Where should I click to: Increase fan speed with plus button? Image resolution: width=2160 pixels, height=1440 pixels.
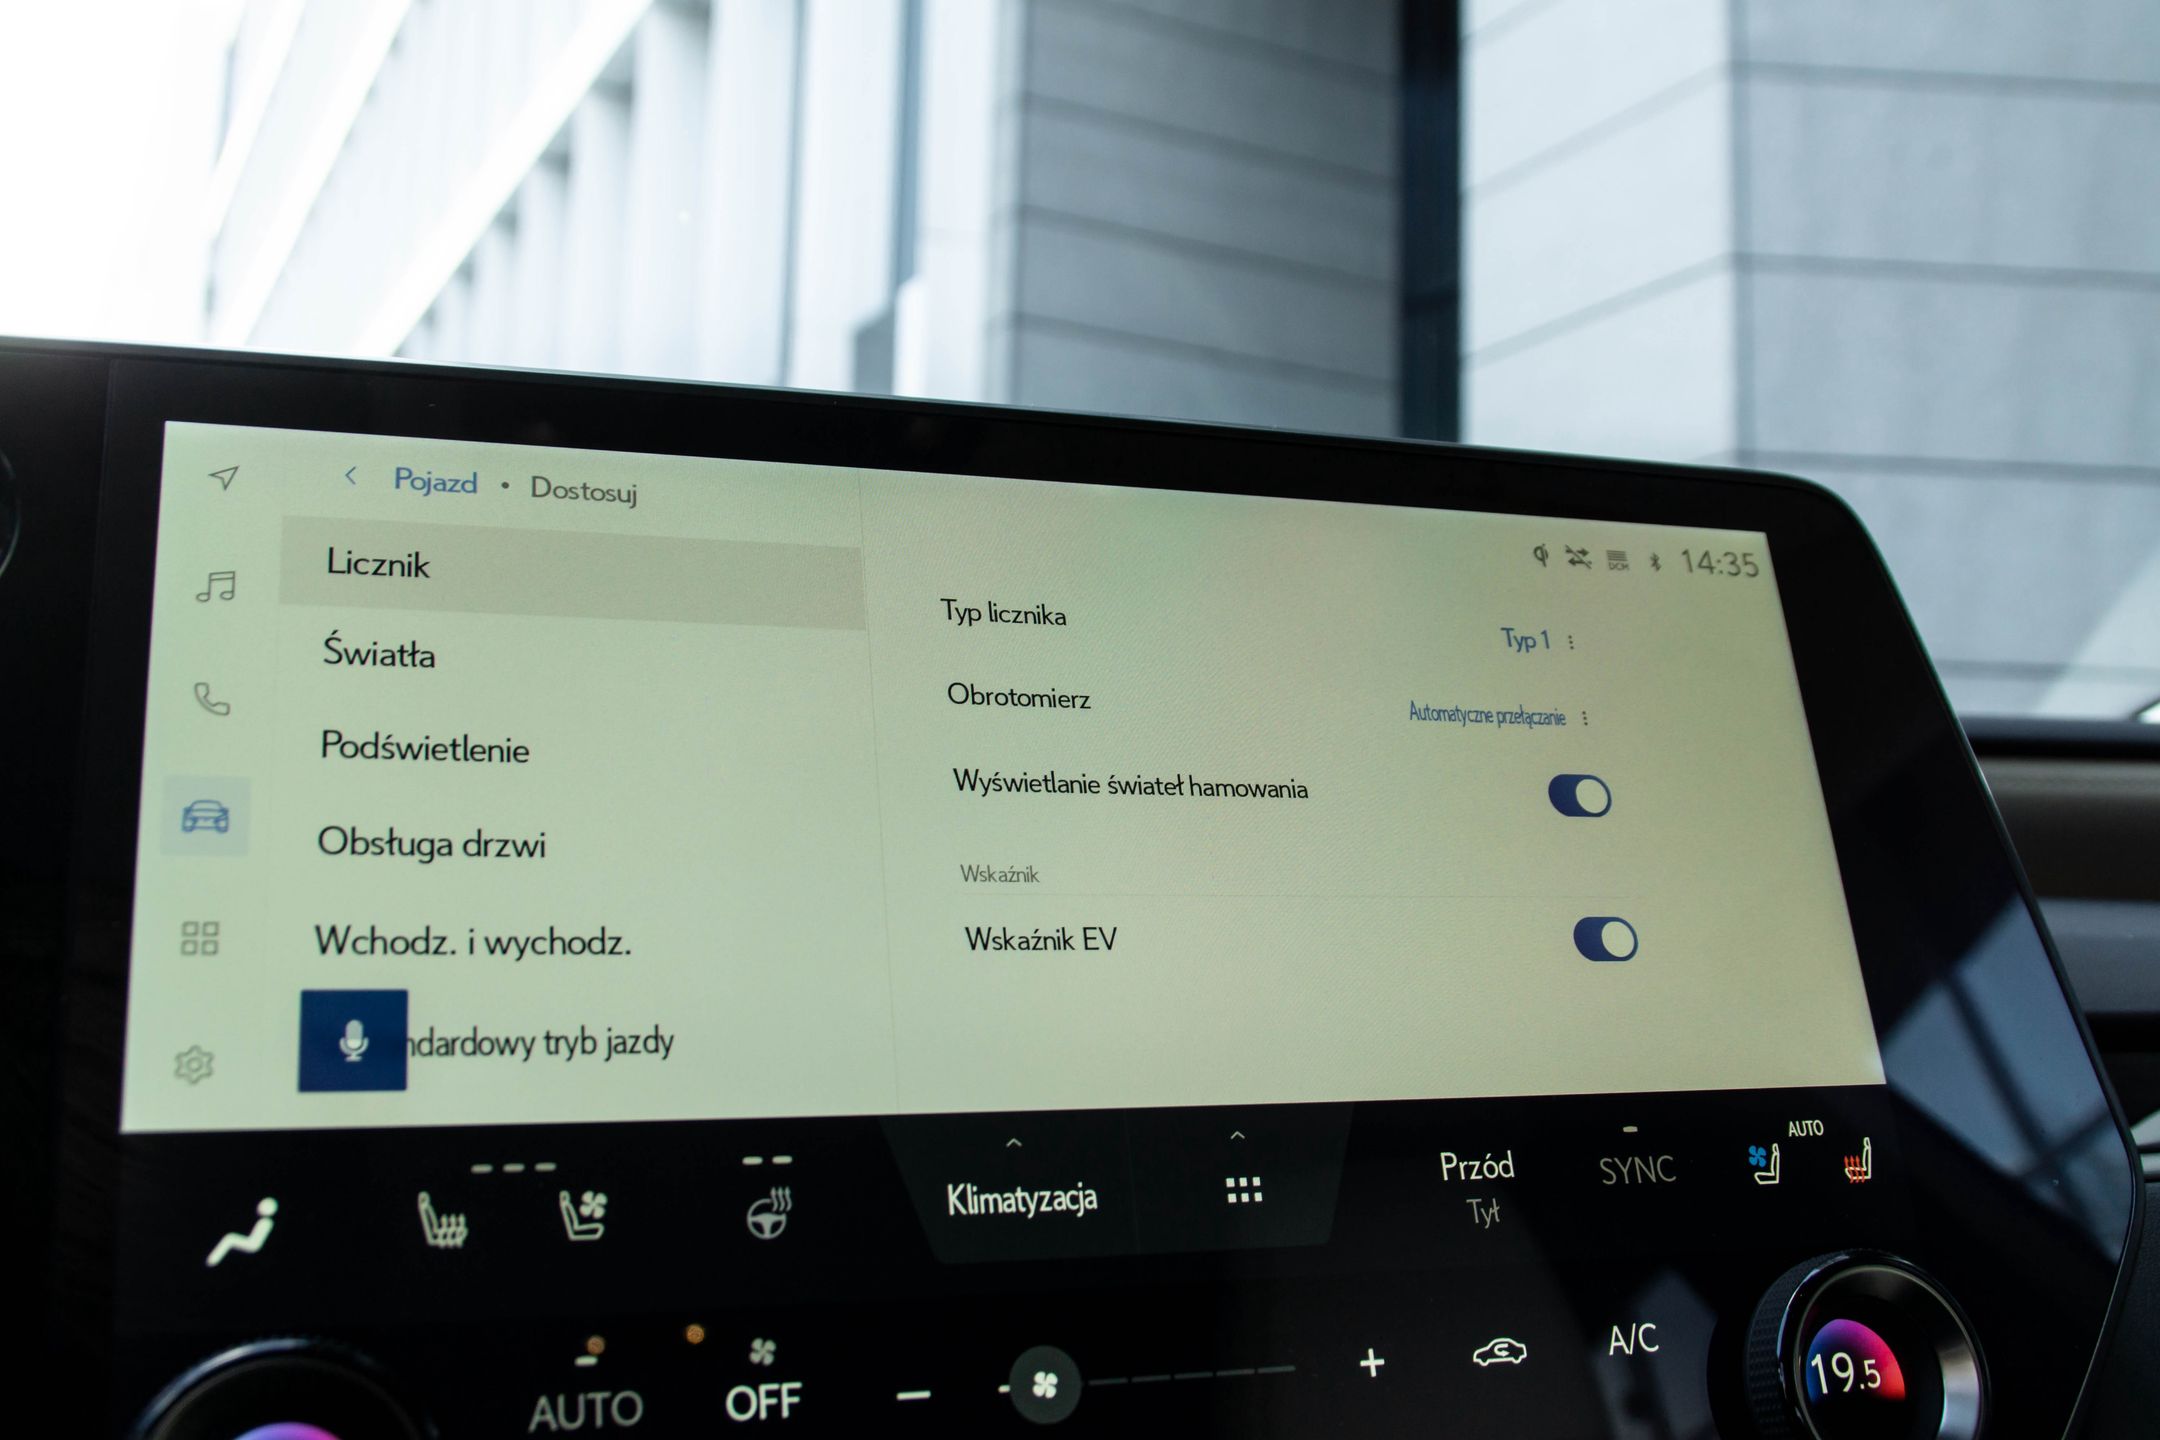(x=1372, y=1363)
